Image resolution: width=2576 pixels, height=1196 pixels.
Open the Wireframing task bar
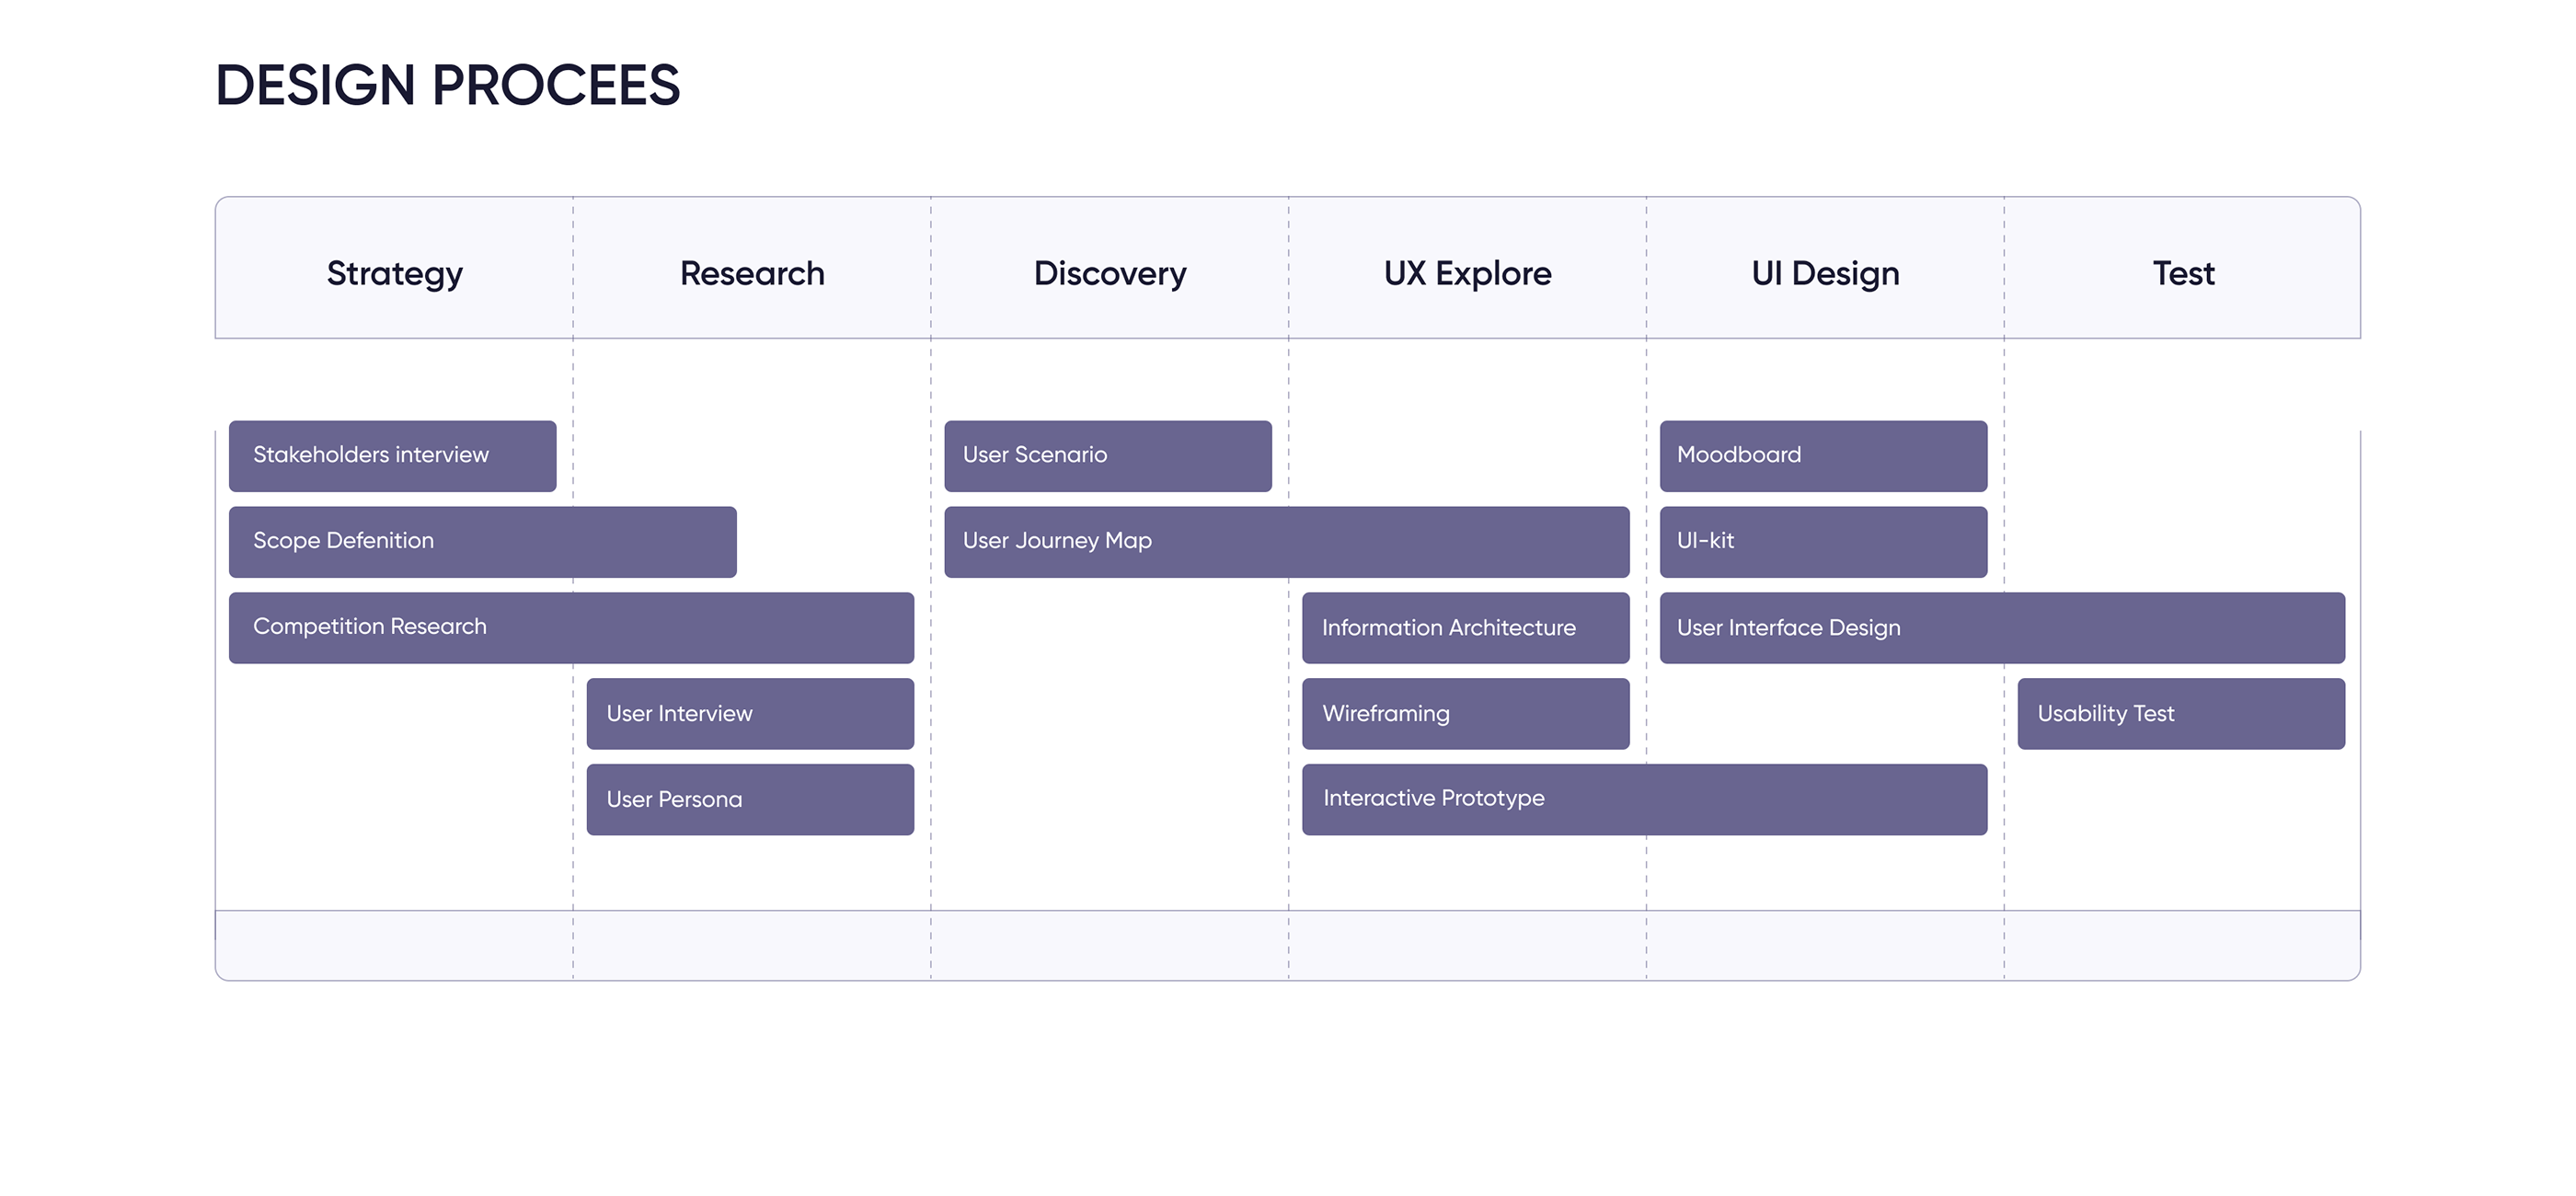tap(1465, 714)
